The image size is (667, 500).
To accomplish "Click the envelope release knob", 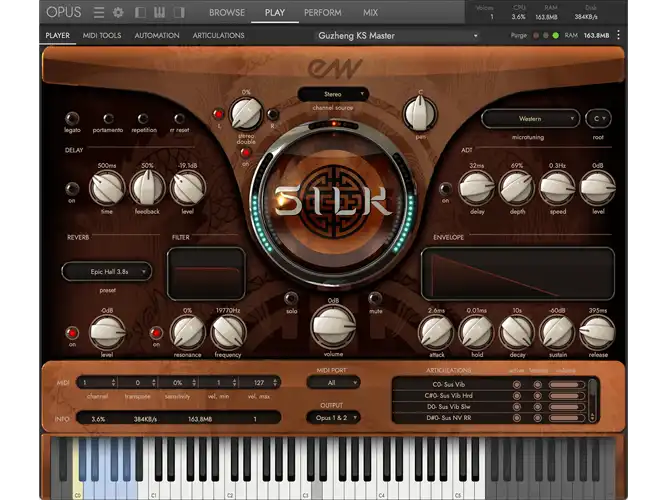I will click(598, 332).
